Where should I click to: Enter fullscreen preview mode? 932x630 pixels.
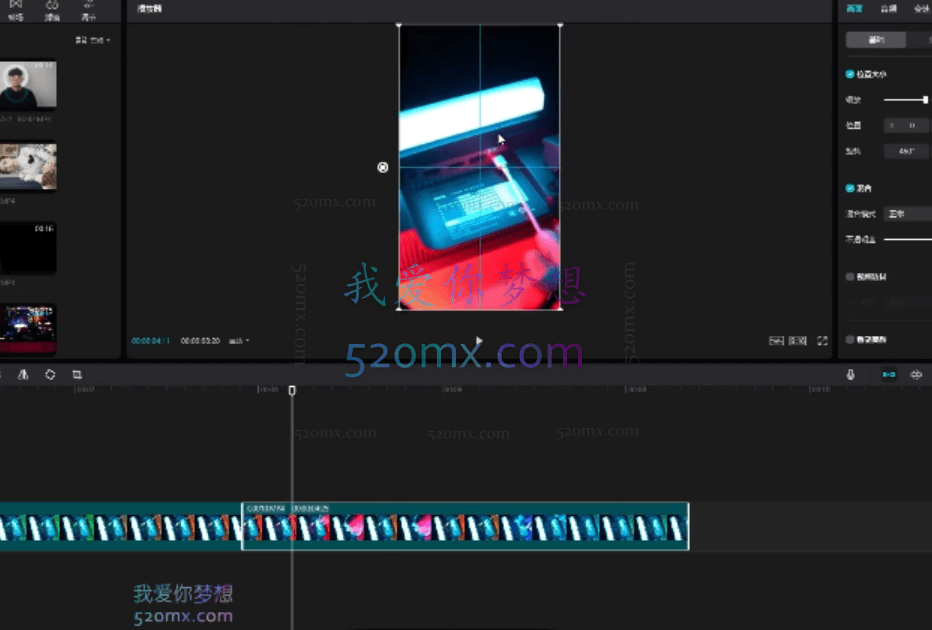pos(822,341)
